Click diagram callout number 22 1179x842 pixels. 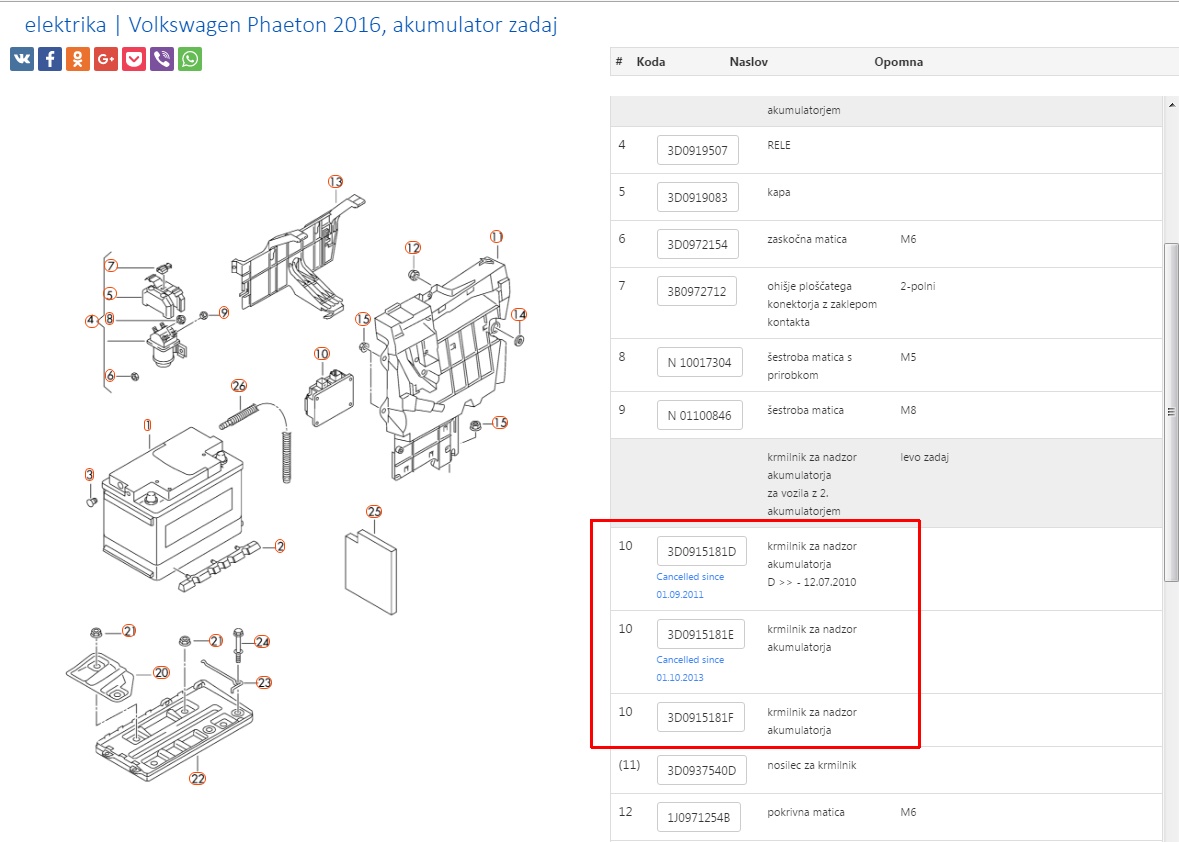(x=197, y=778)
